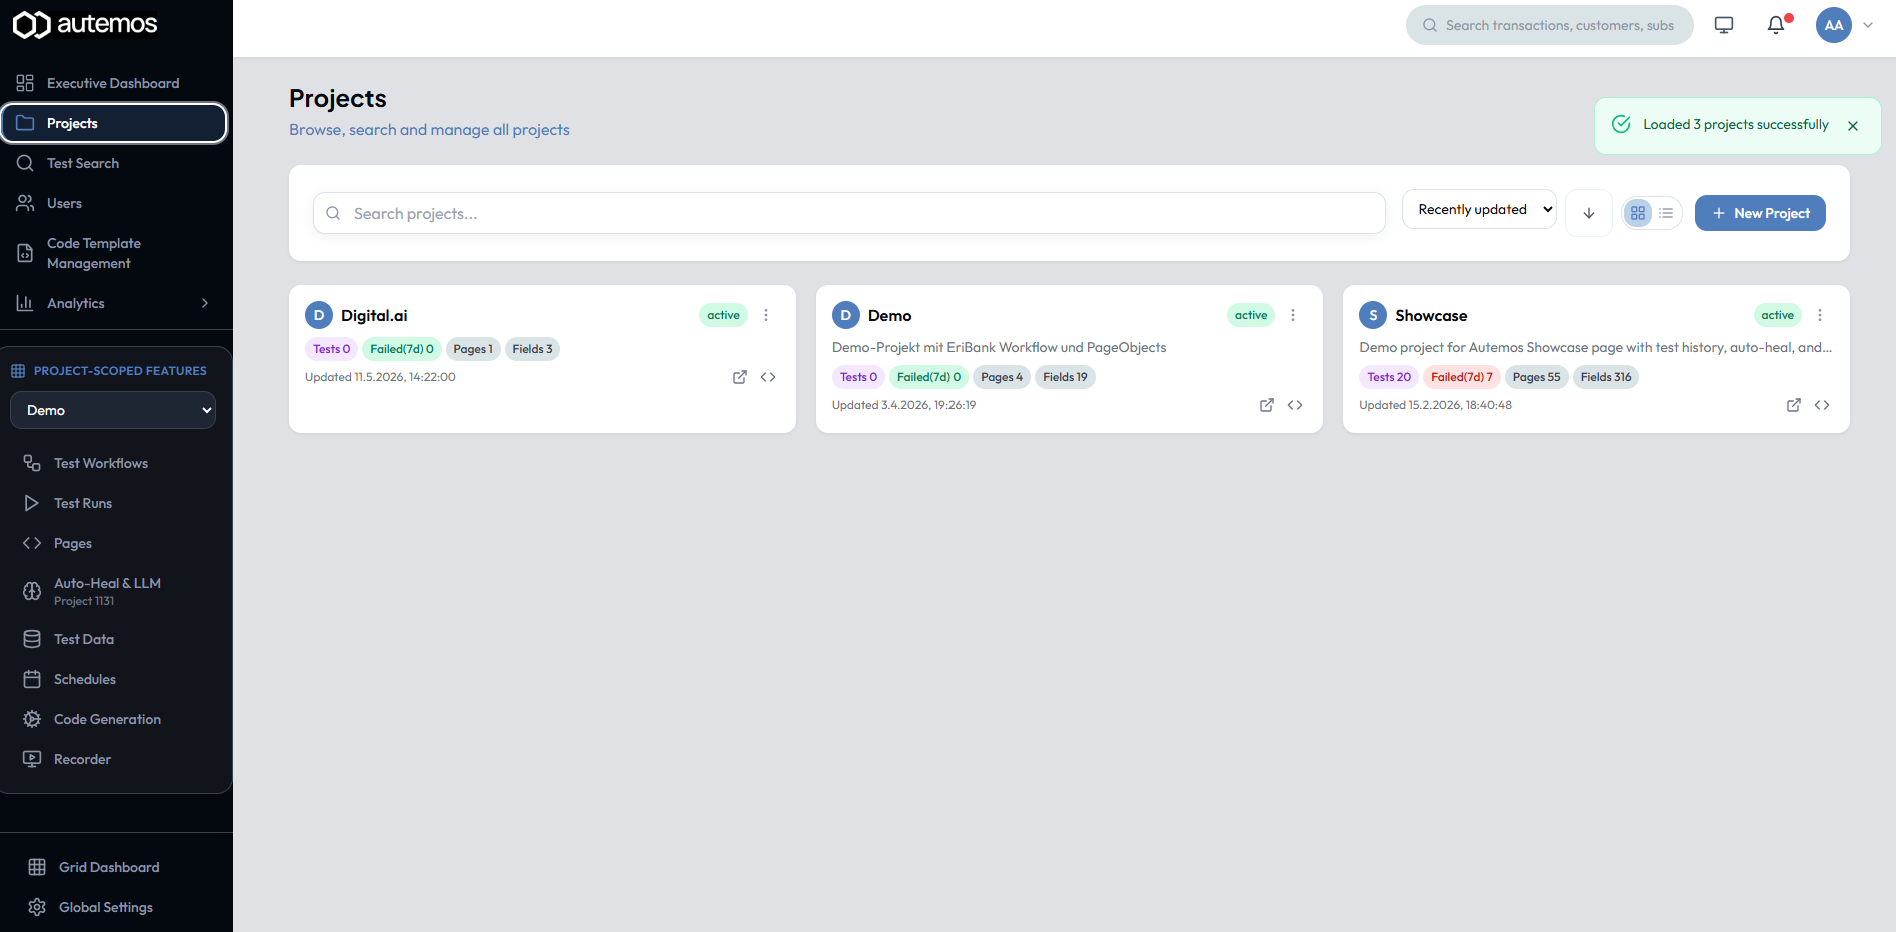Image resolution: width=1896 pixels, height=932 pixels.
Task: Open the Showcase project title
Action: pos(1431,315)
